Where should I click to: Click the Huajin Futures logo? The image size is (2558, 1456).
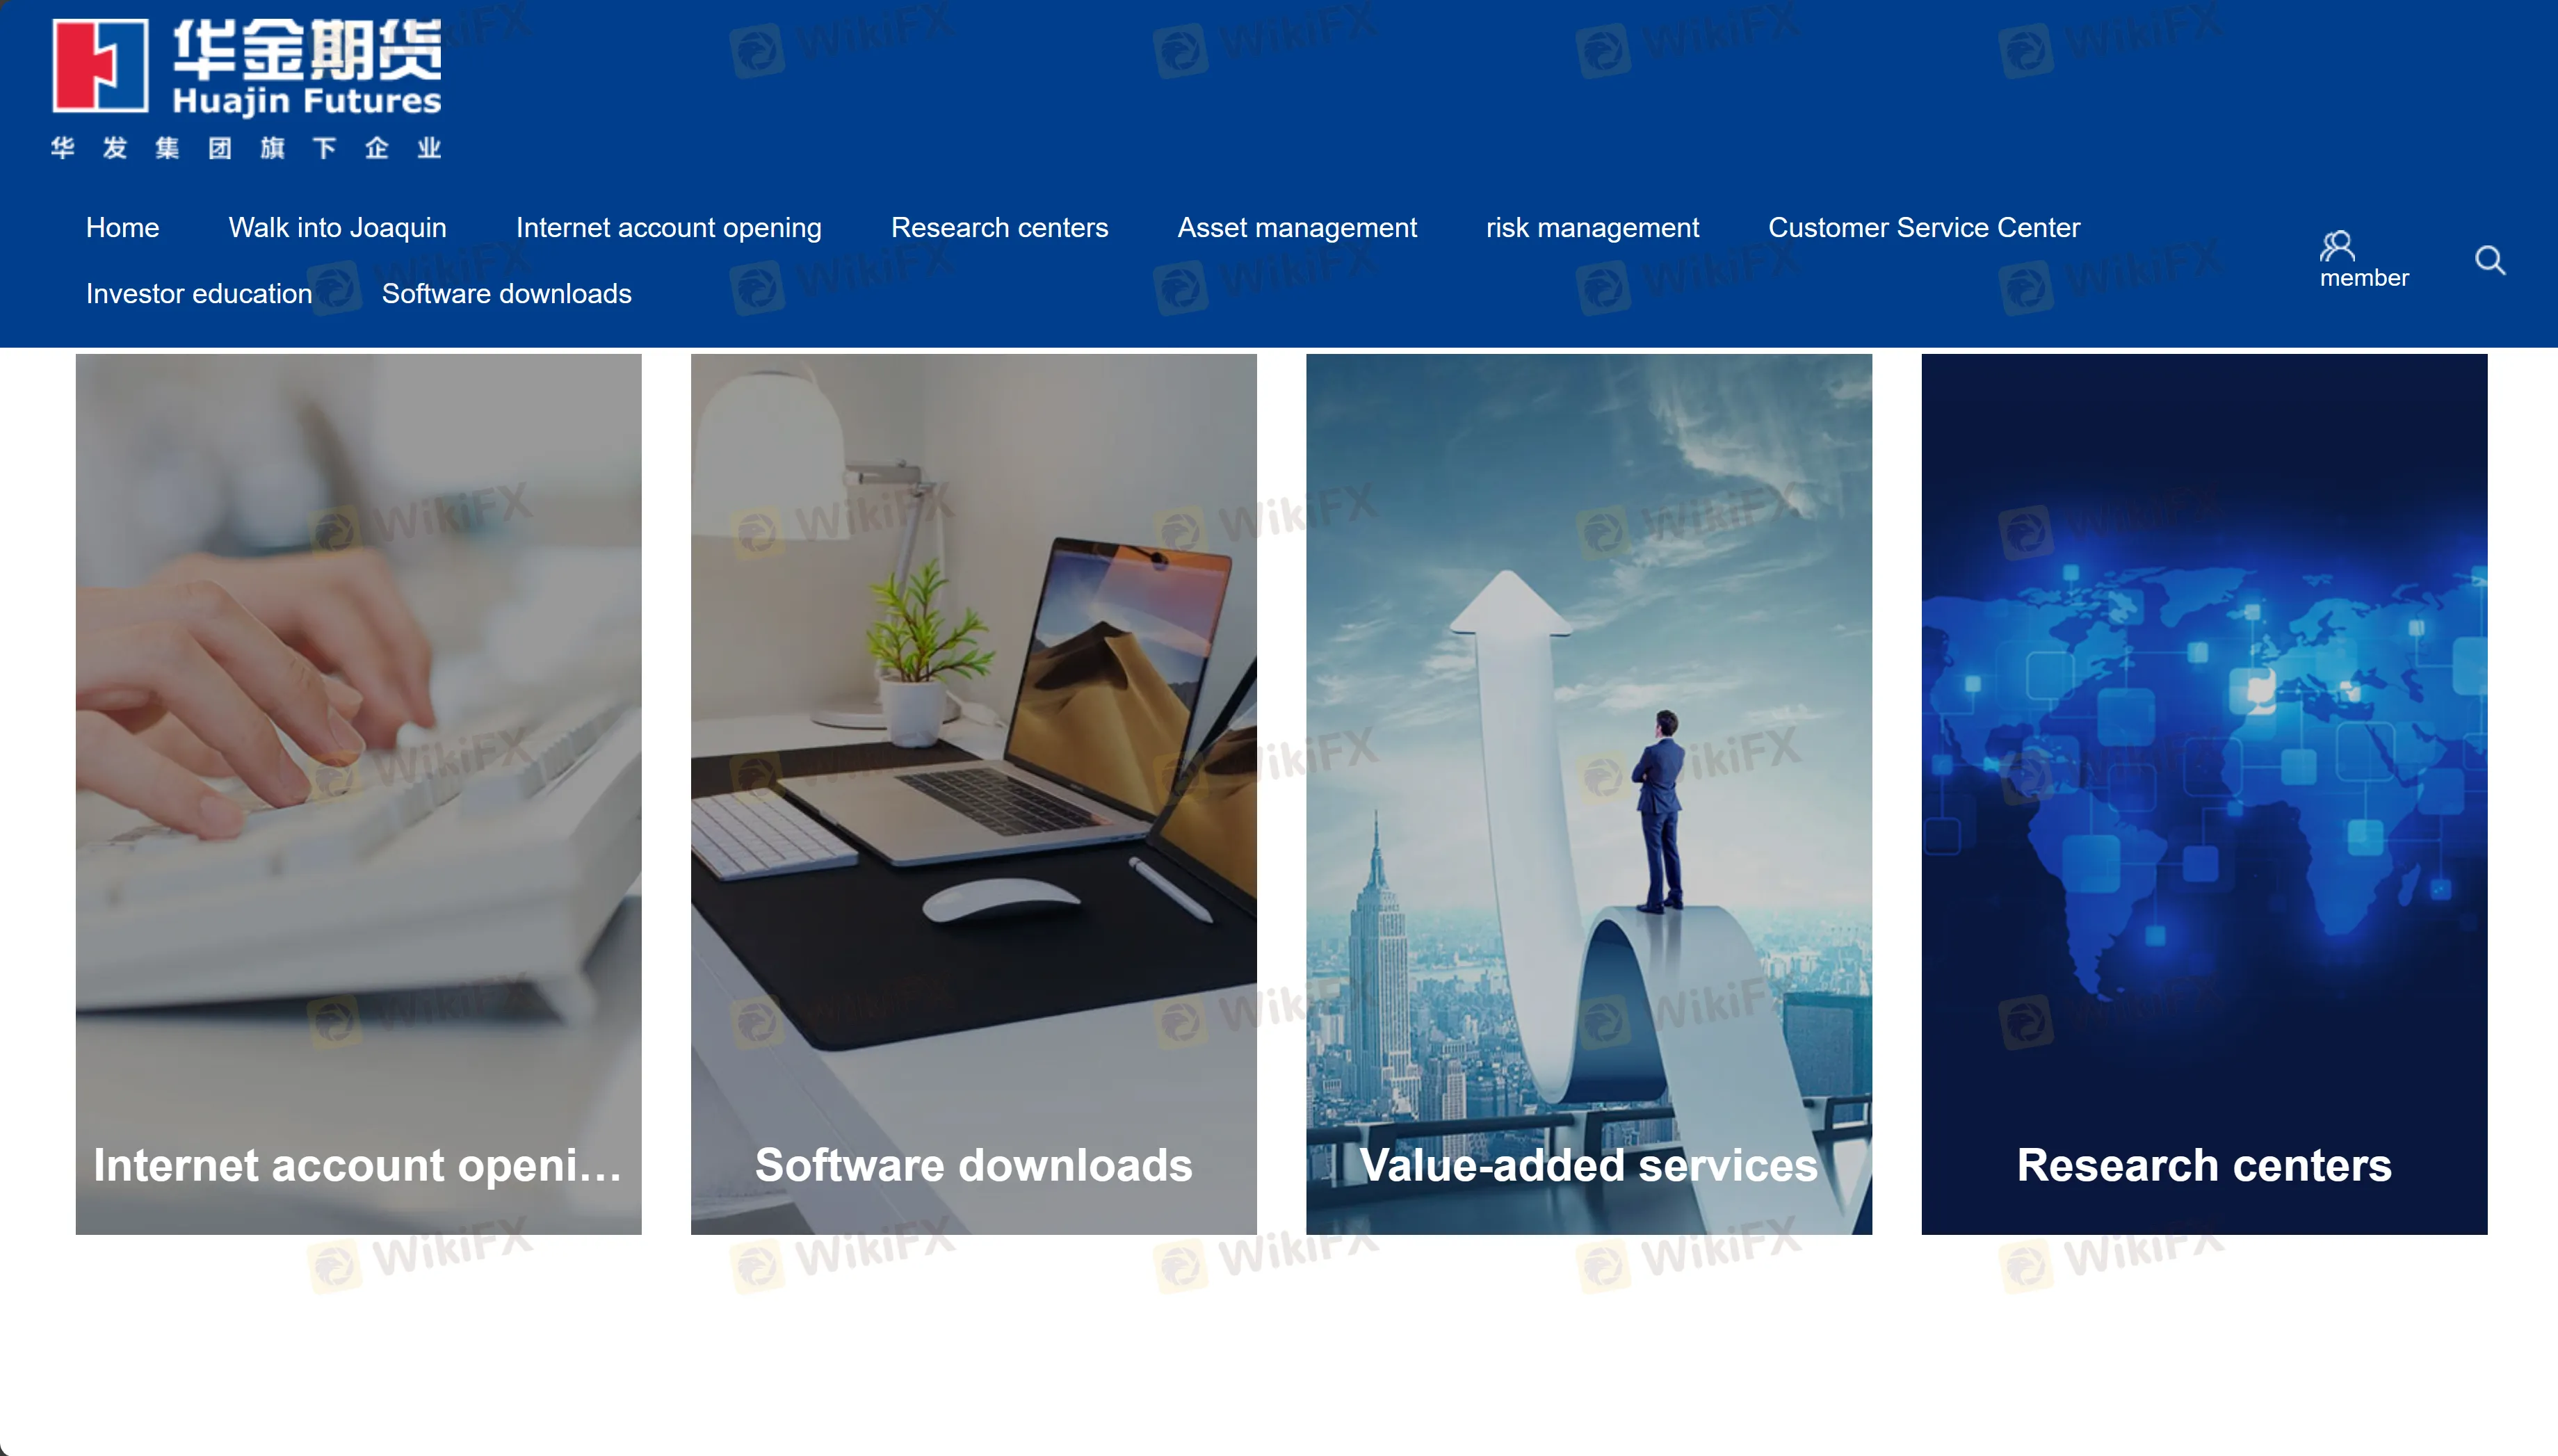pos(247,66)
